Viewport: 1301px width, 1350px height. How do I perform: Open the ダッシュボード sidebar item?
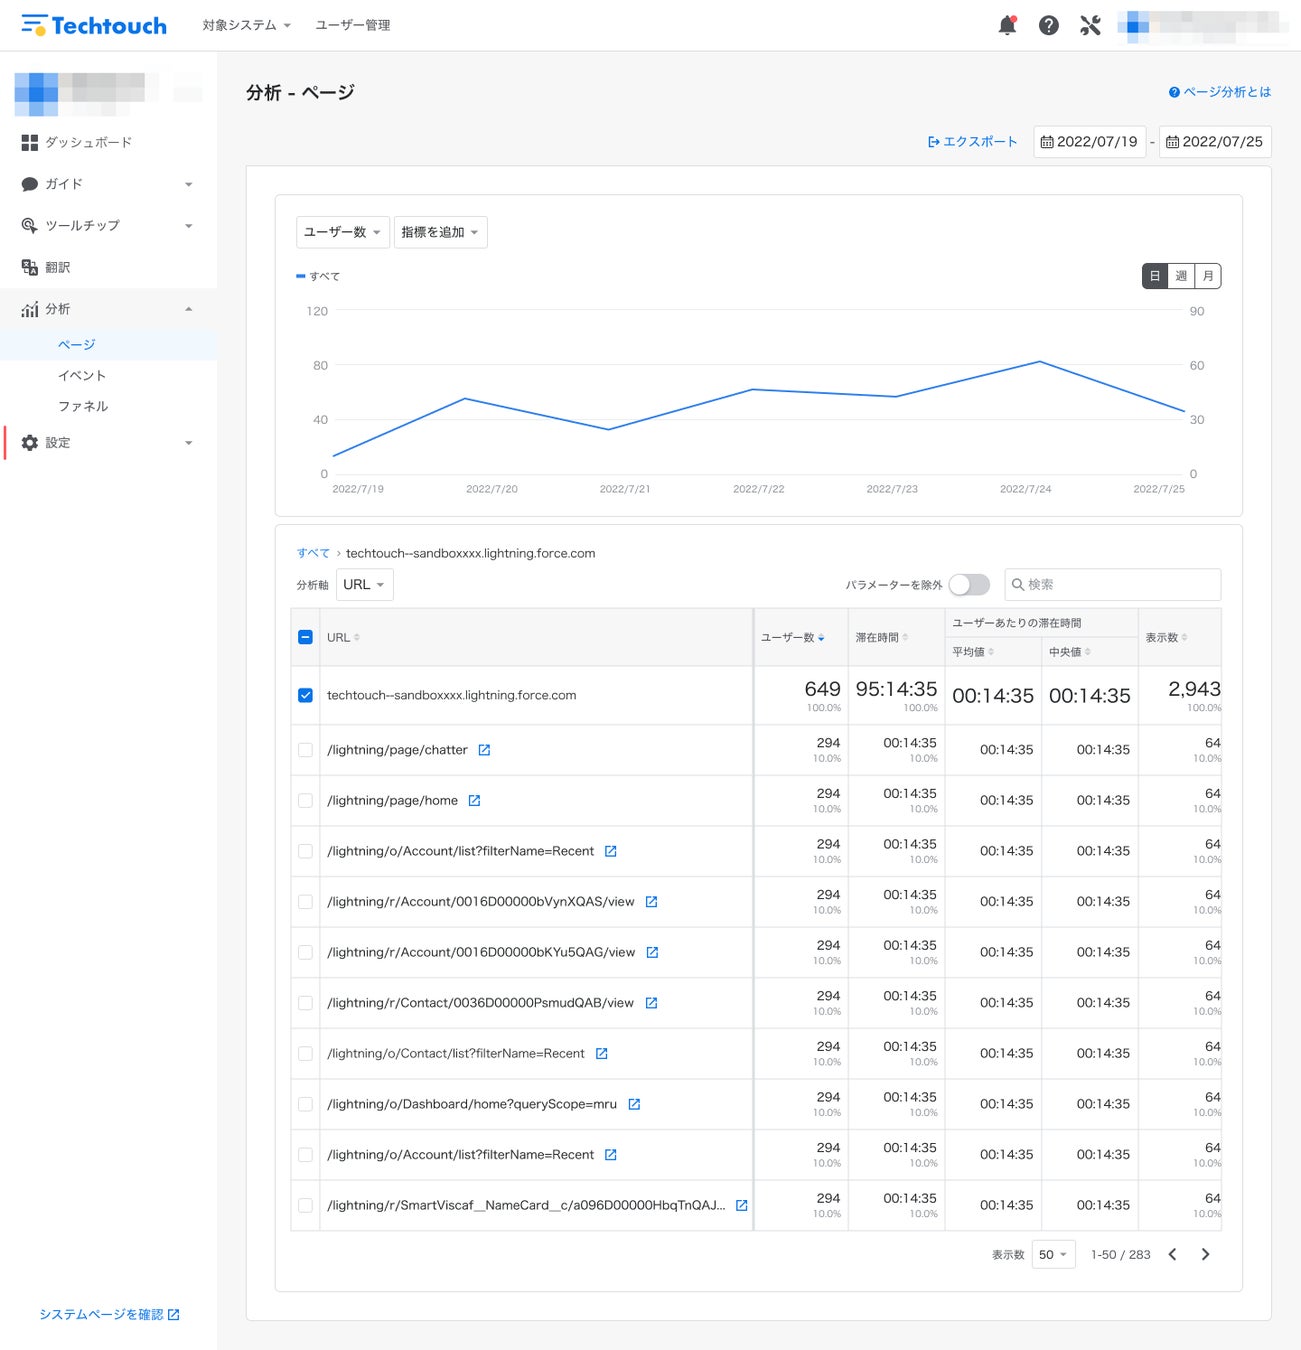(x=108, y=143)
